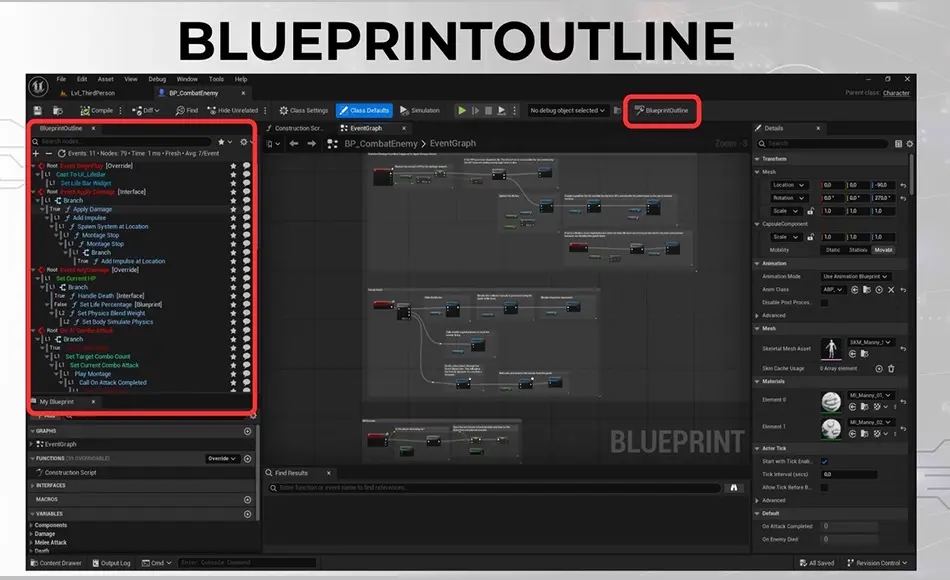Navigate back in the graph editor

[294, 144]
